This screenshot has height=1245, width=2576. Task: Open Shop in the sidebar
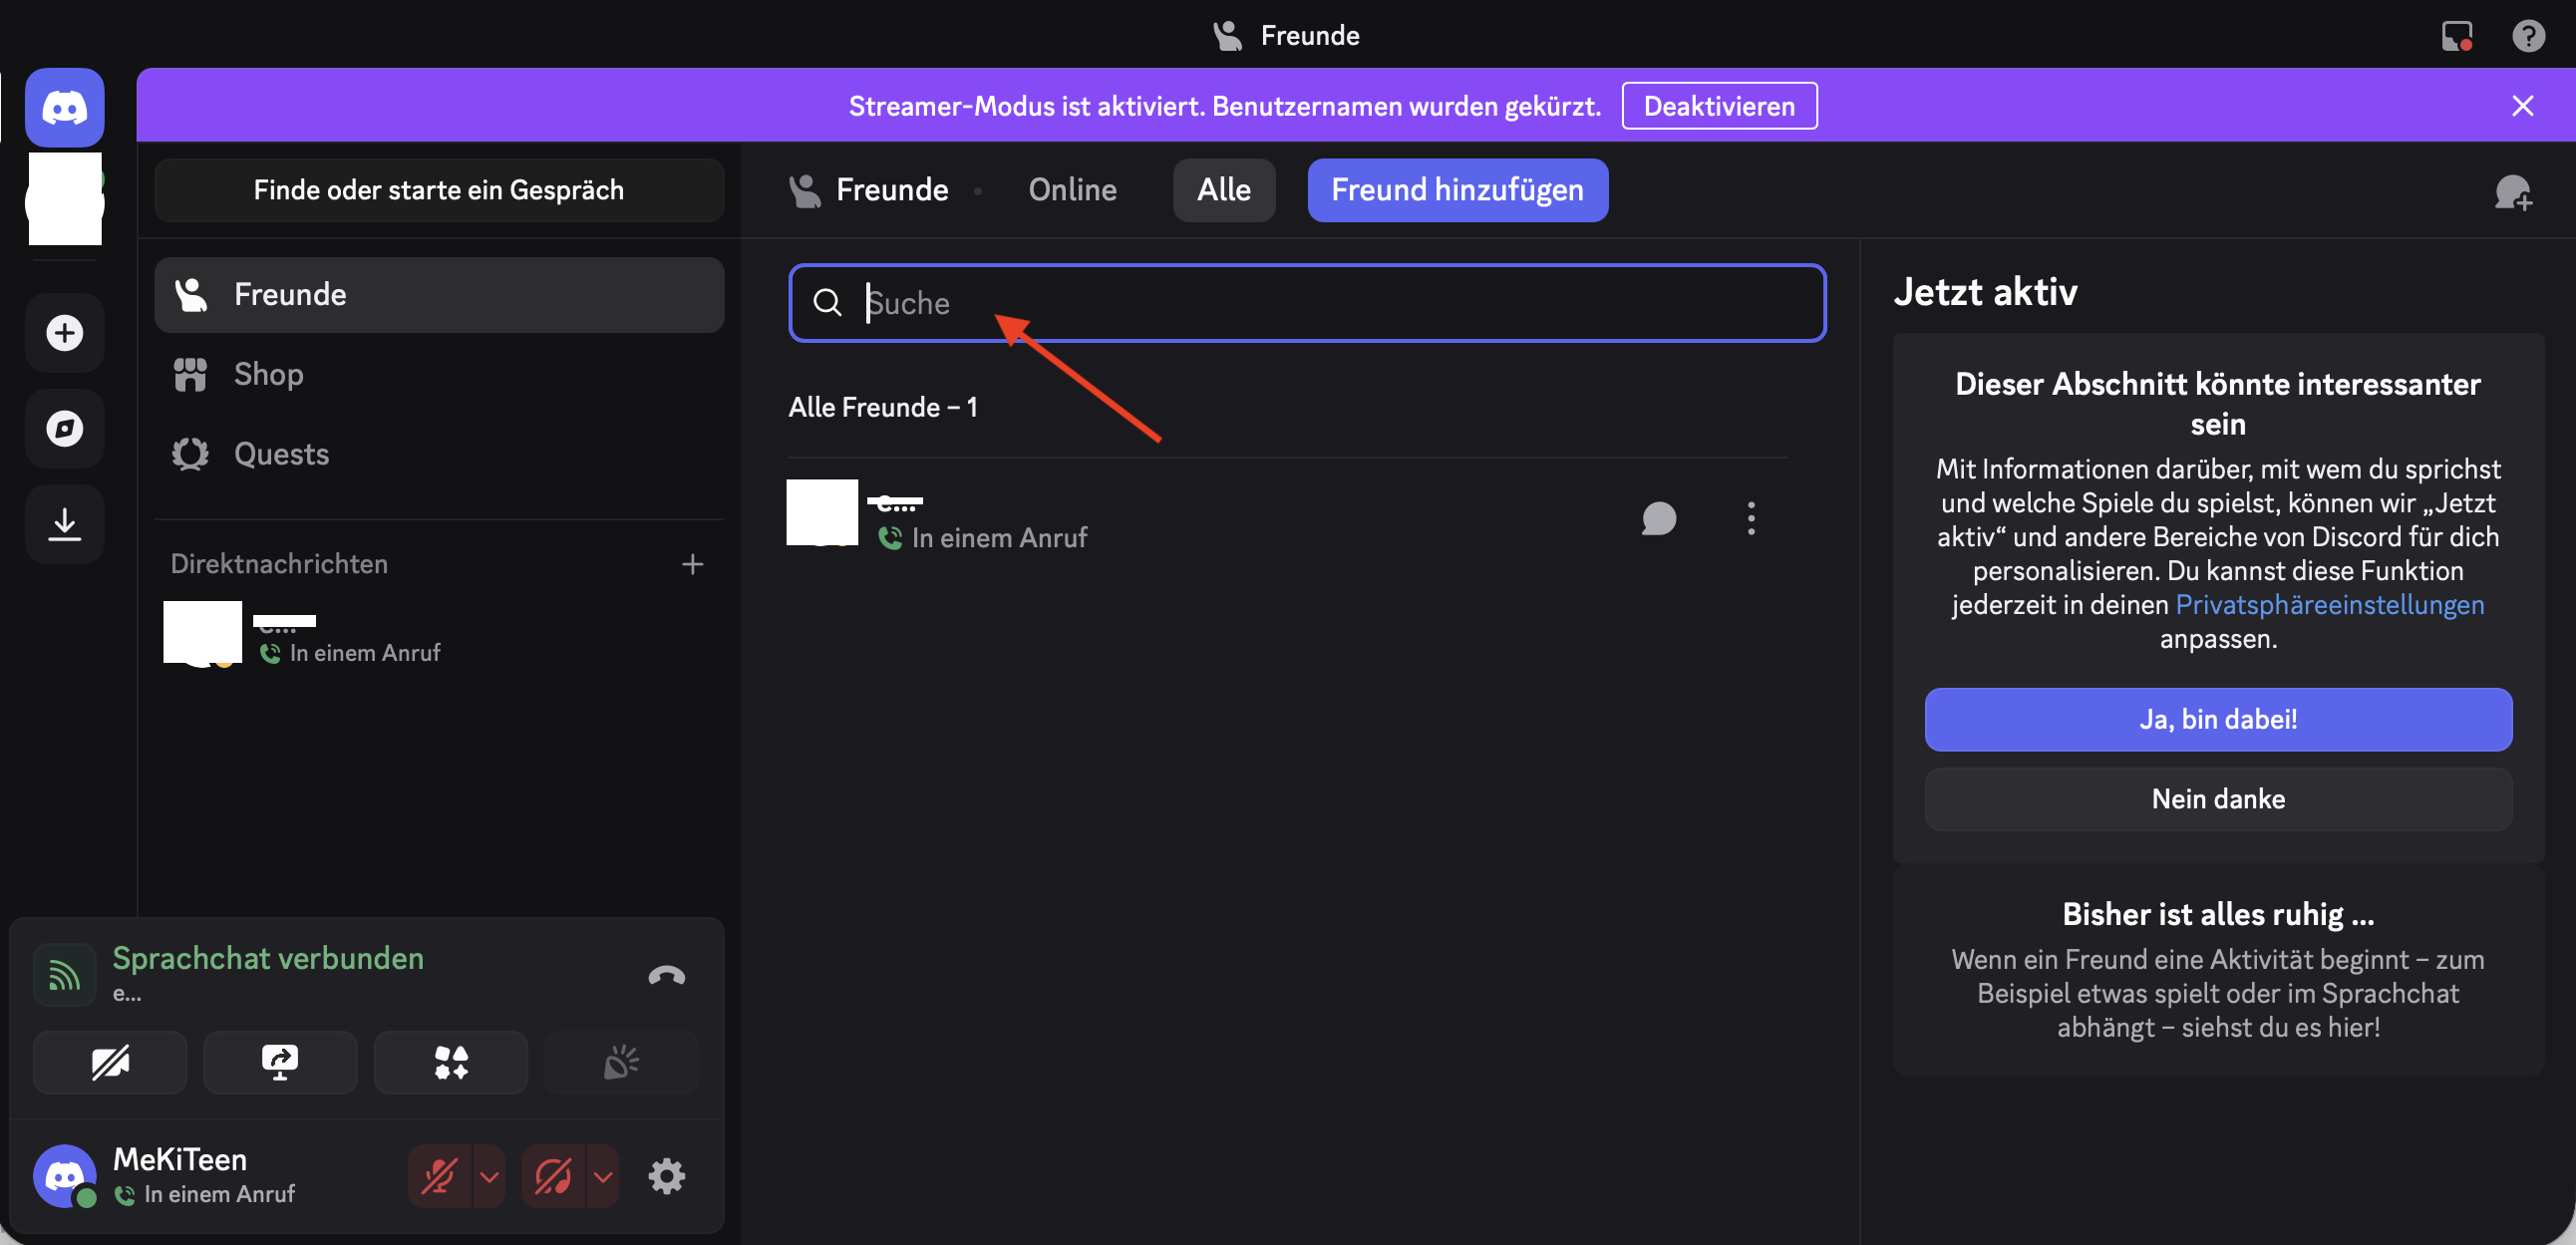coord(268,374)
